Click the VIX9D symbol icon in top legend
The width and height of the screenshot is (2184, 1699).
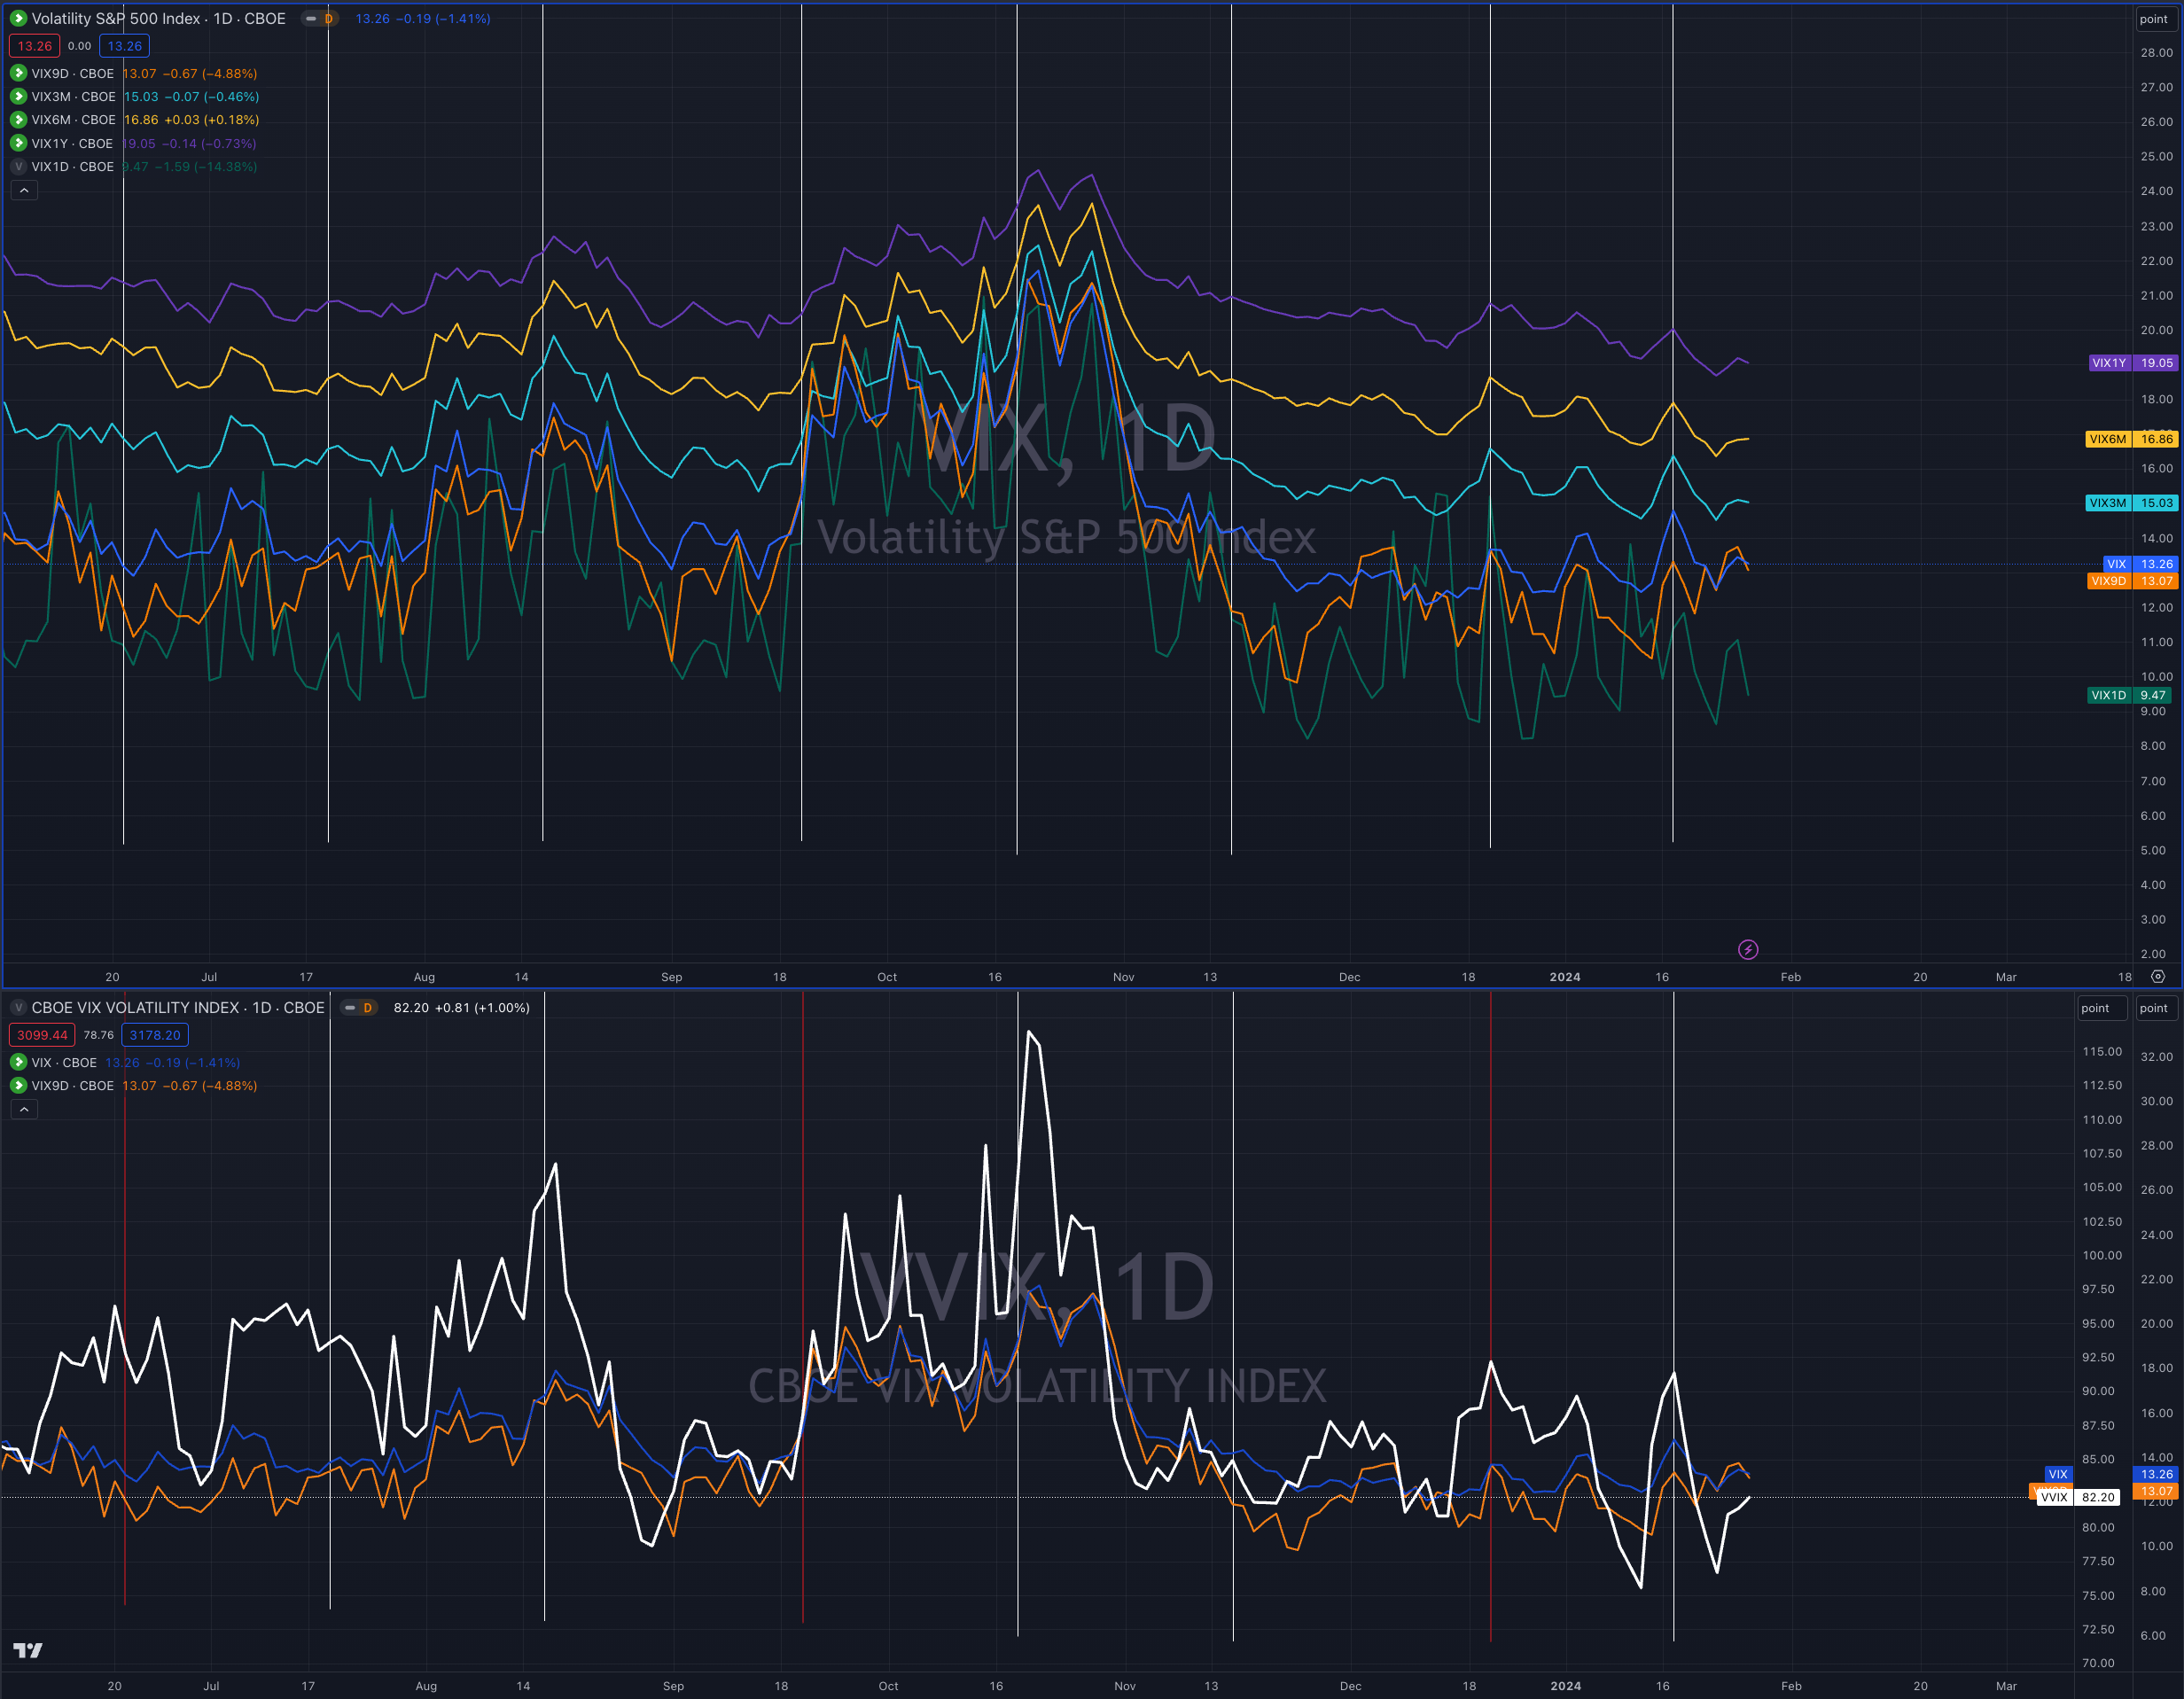18,73
